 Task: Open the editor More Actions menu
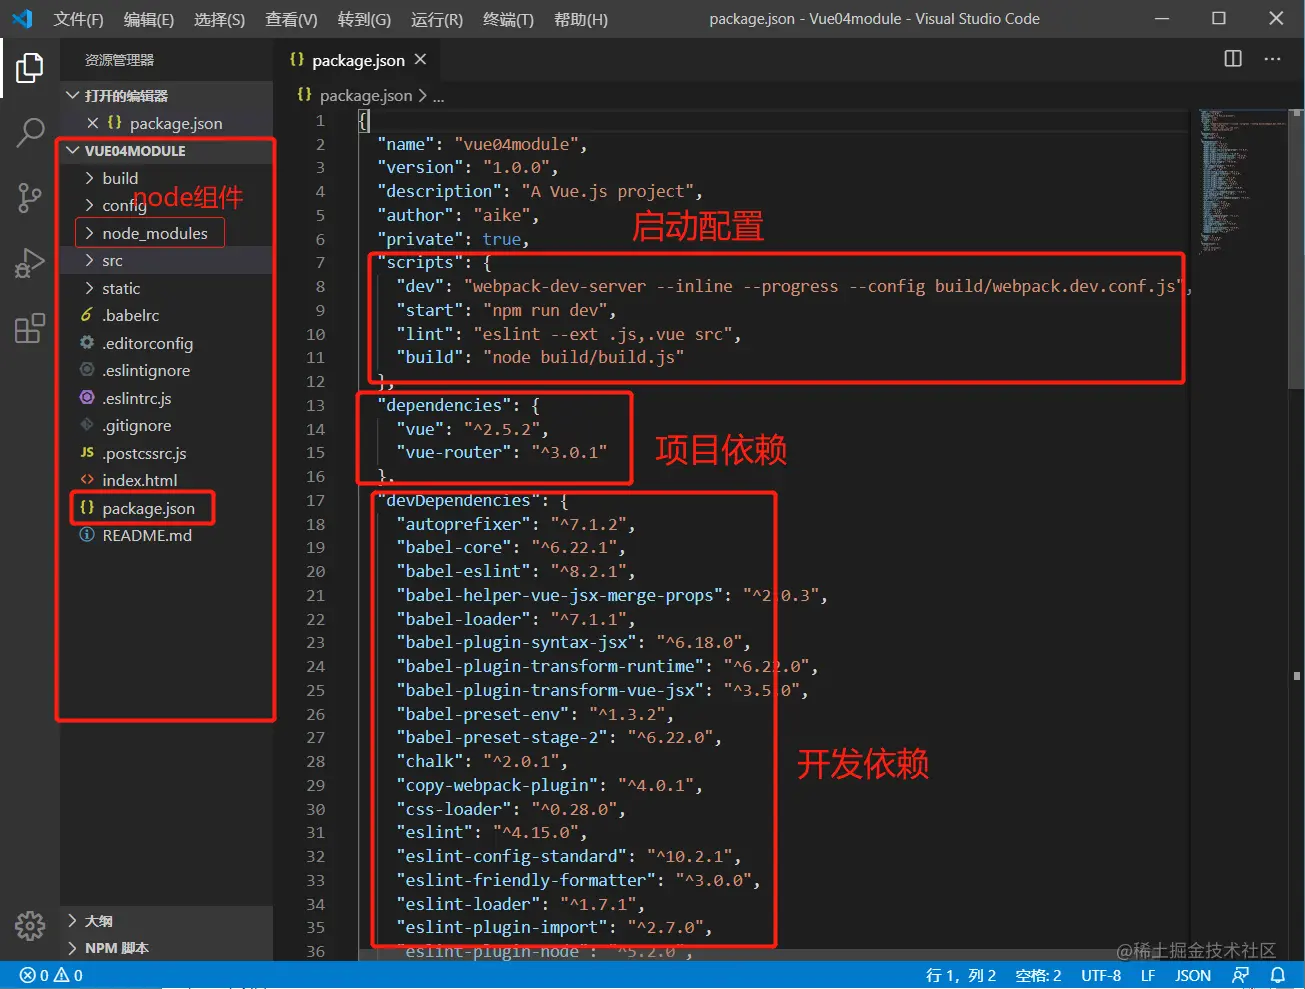pos(1272,59)
